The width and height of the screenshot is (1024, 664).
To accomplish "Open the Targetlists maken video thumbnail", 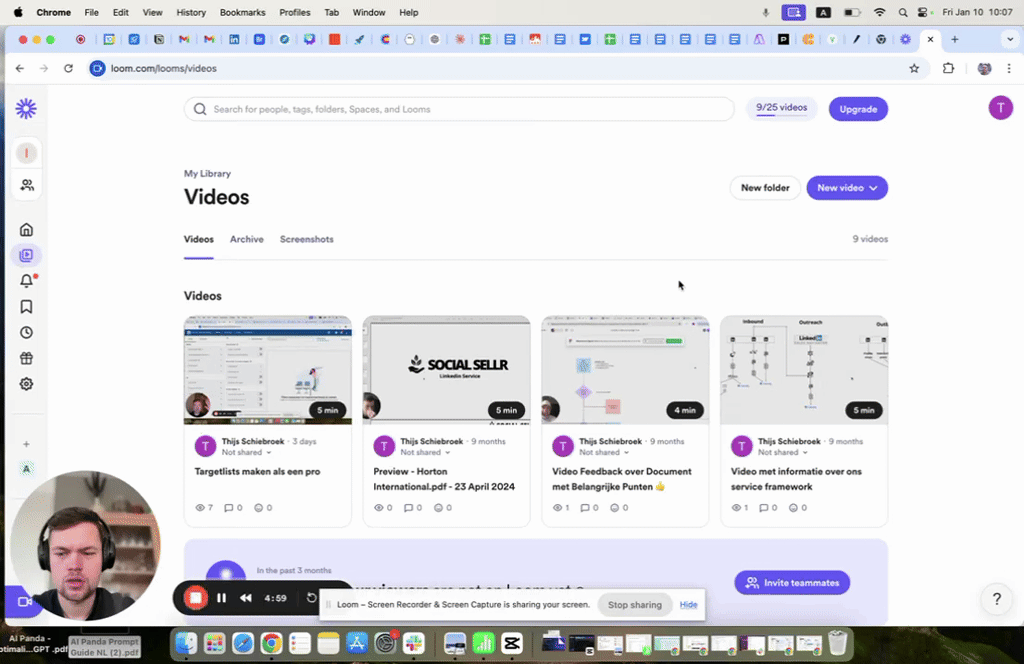I will pyautogui.click(x=267, y=370).
